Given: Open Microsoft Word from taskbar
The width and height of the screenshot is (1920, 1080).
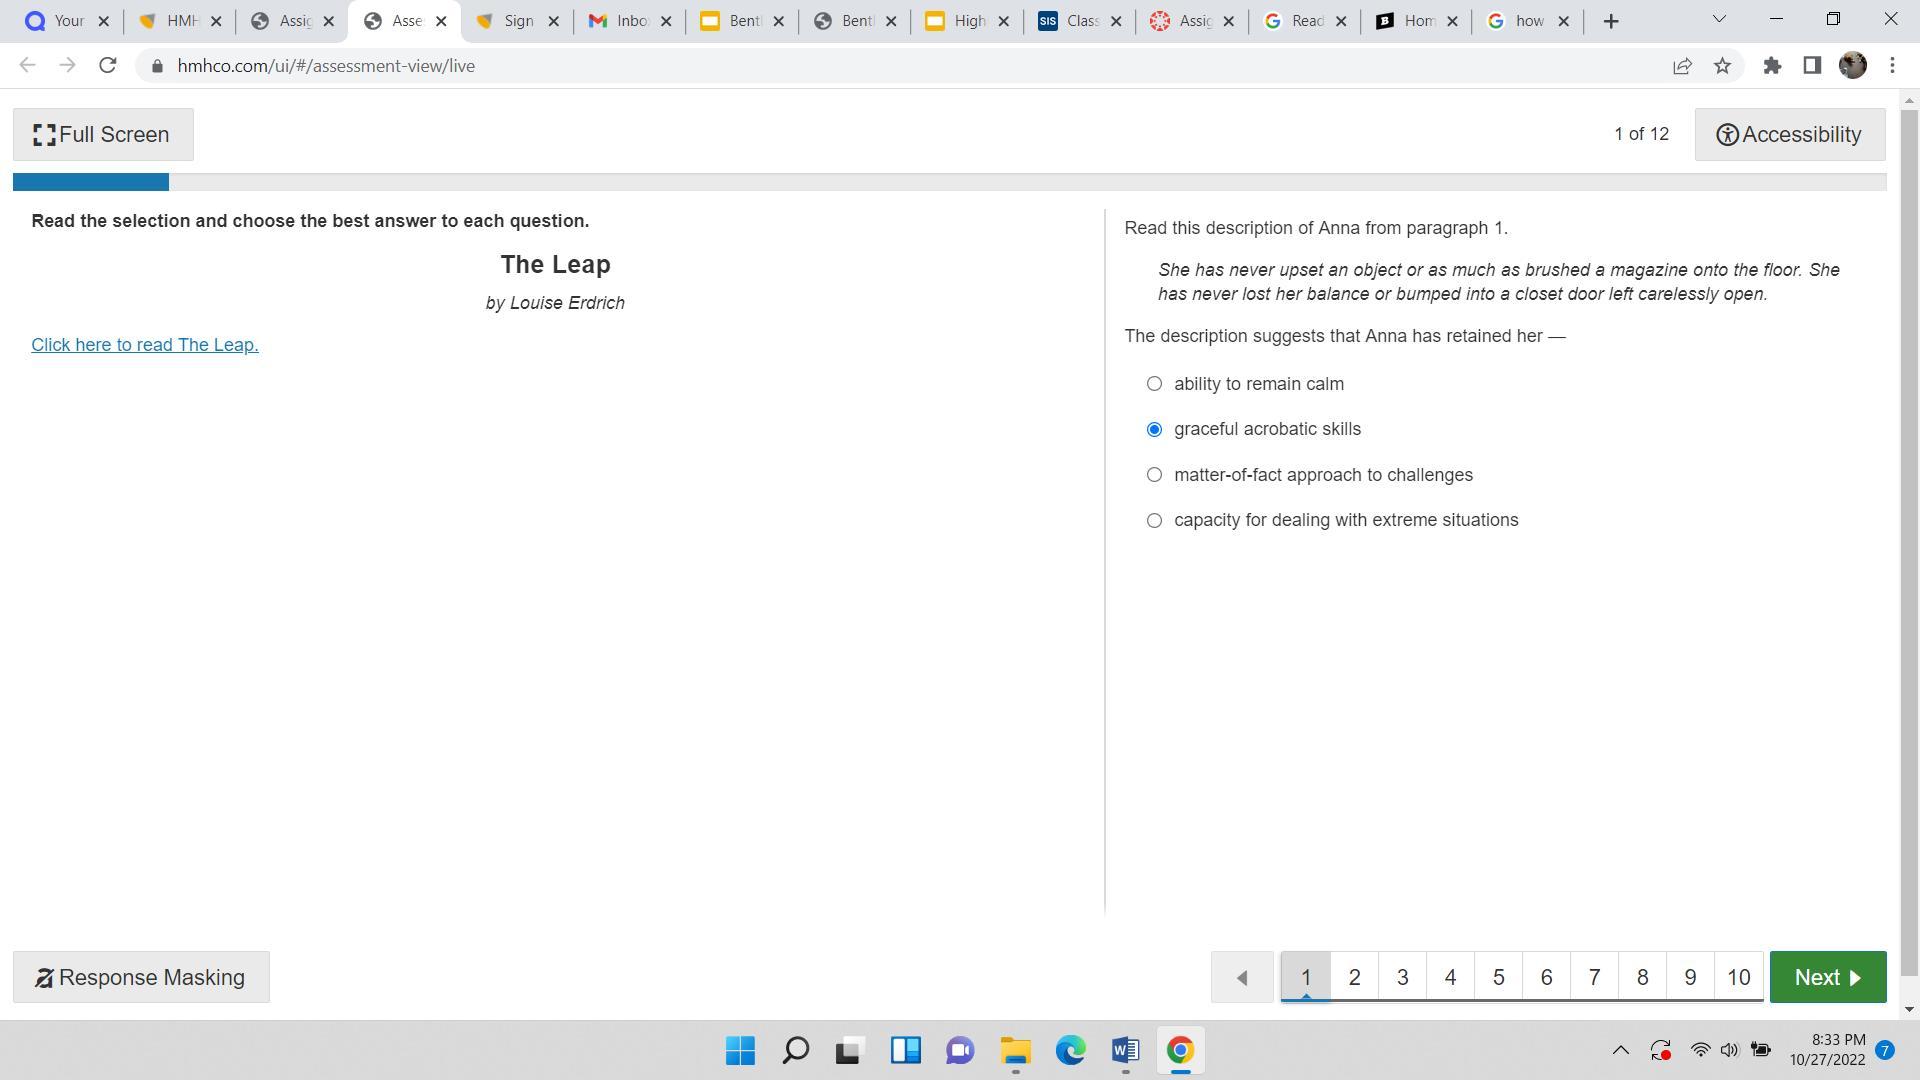Looking at the screenshot, I should point(1125,1051).
